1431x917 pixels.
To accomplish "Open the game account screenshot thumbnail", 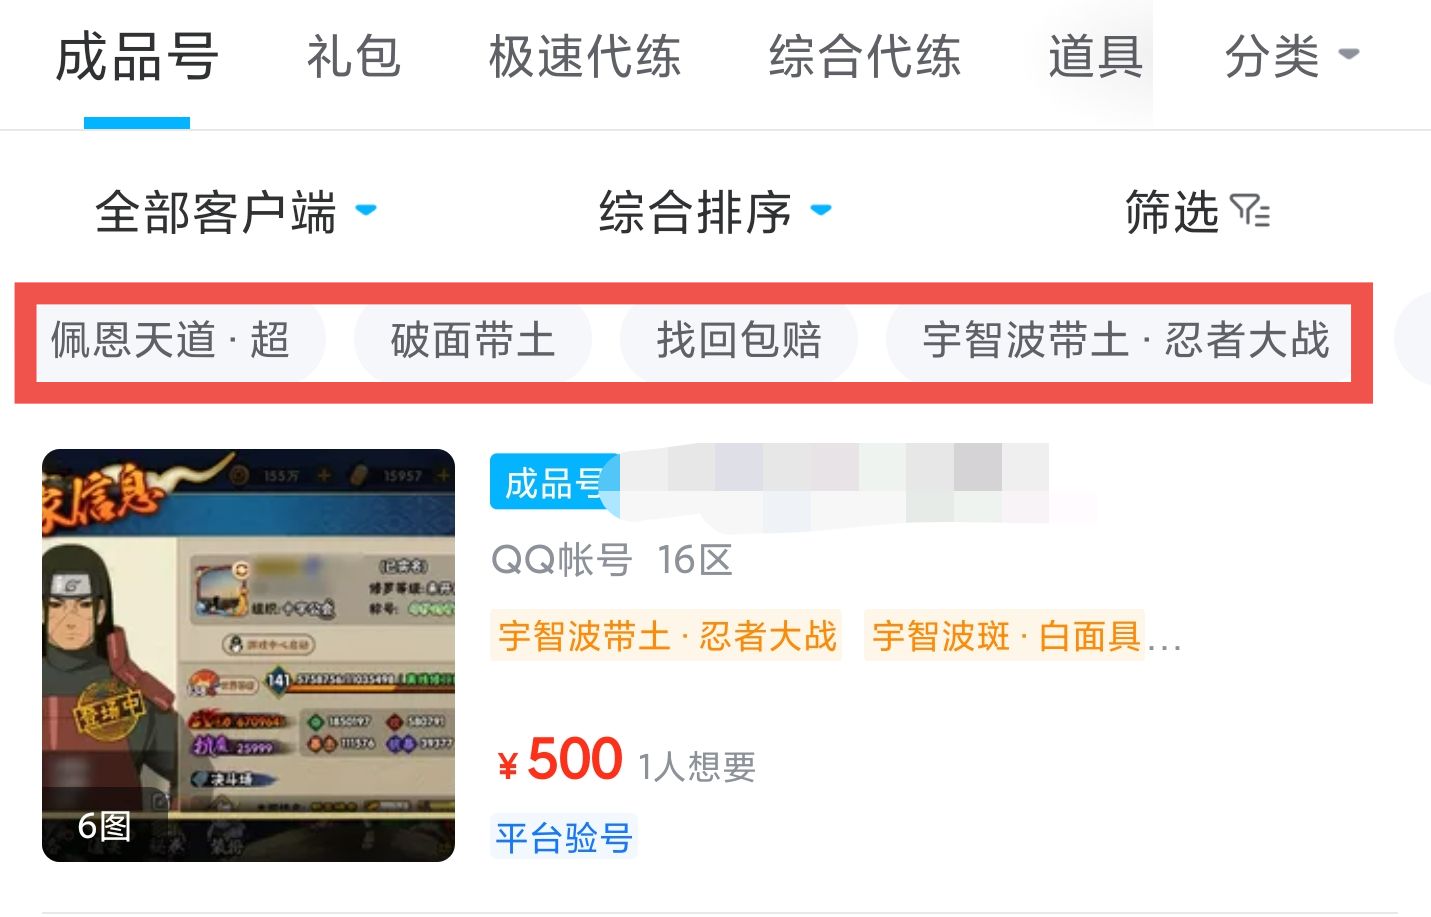I will (x=248, y=655).
